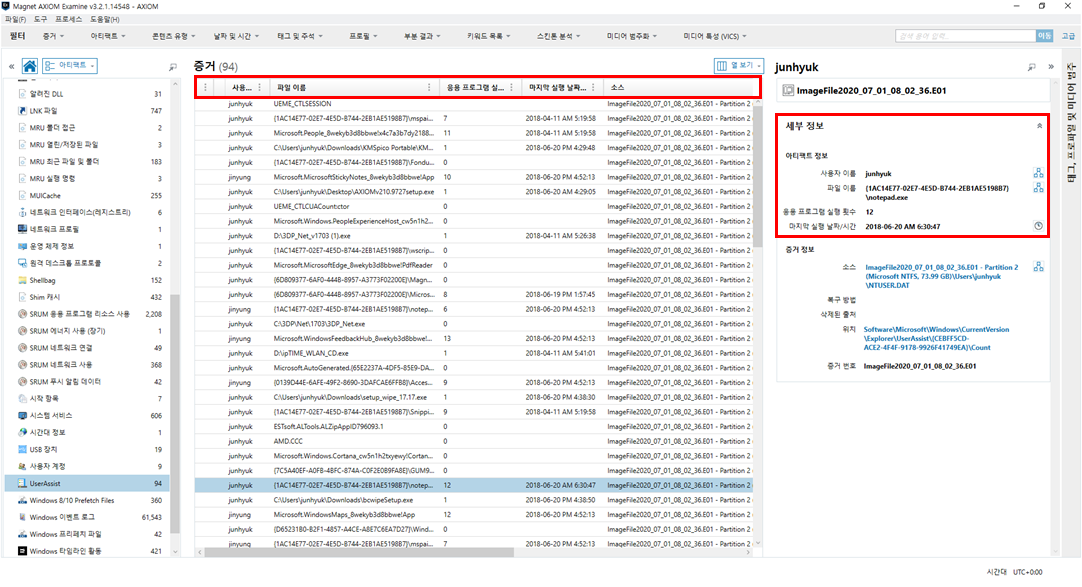Click the SRUM 네트워크 연결 icon

(x=22, y=348)
